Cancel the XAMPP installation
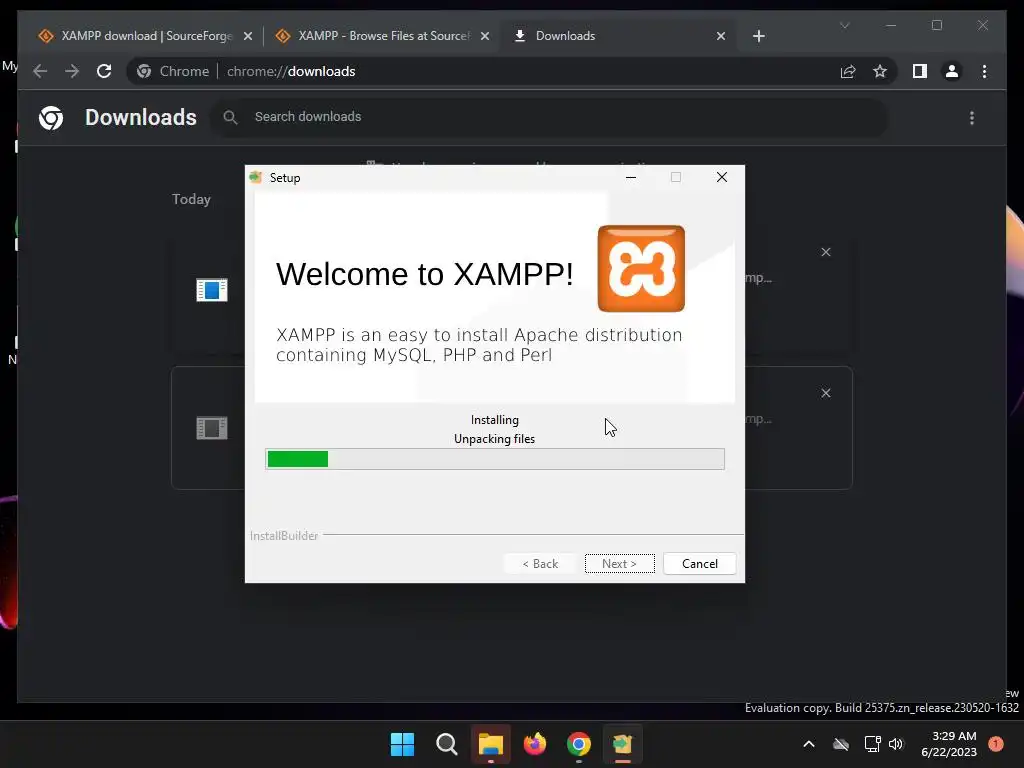 [x=699, y=564]
